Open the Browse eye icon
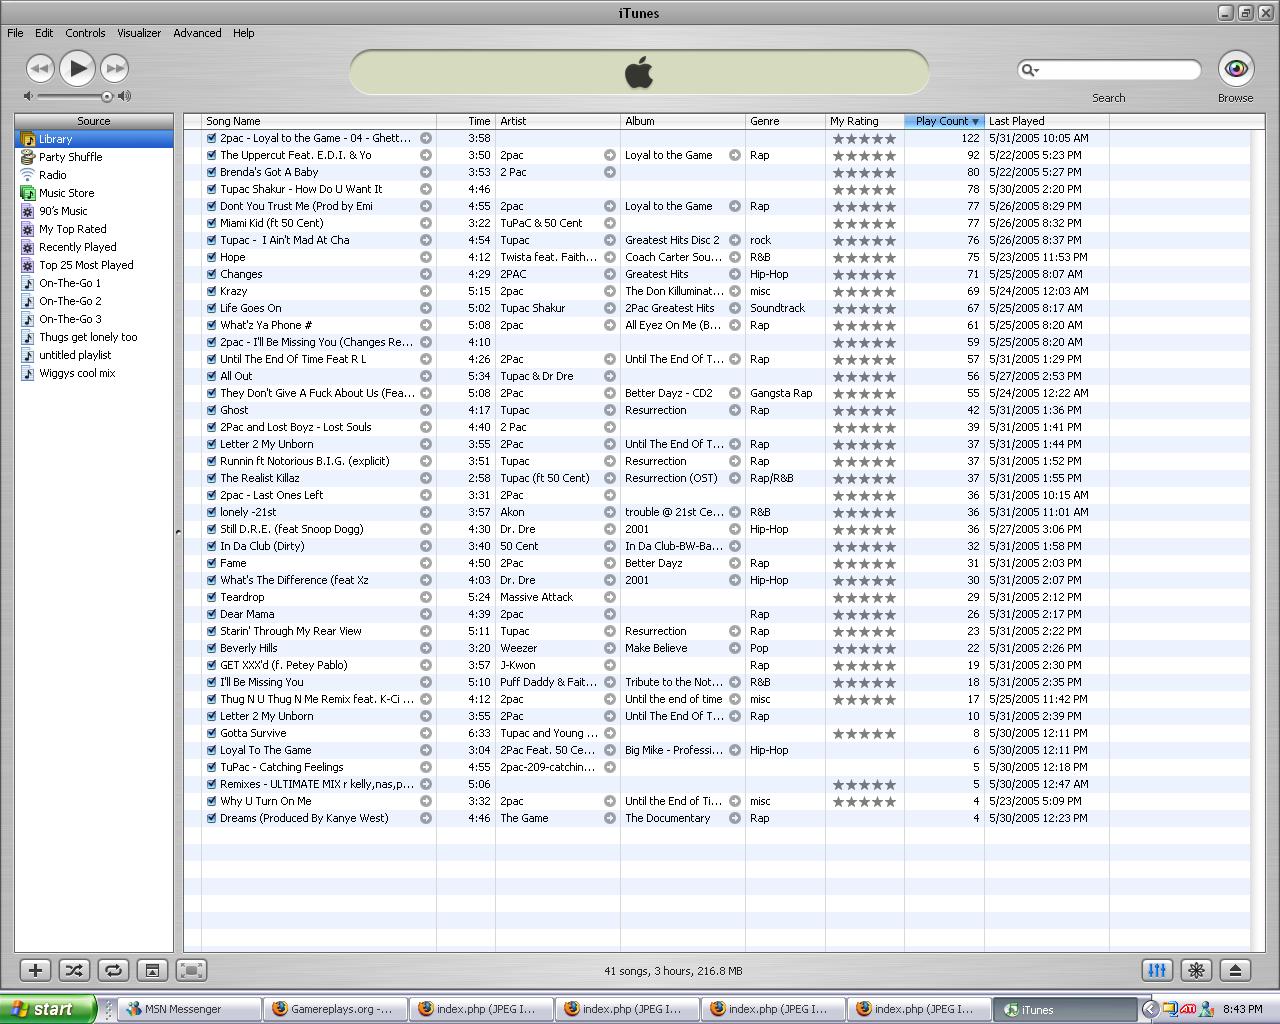Viewport: 1280px width, 1024px height. pyautogui.click(x=1236, y=68)
